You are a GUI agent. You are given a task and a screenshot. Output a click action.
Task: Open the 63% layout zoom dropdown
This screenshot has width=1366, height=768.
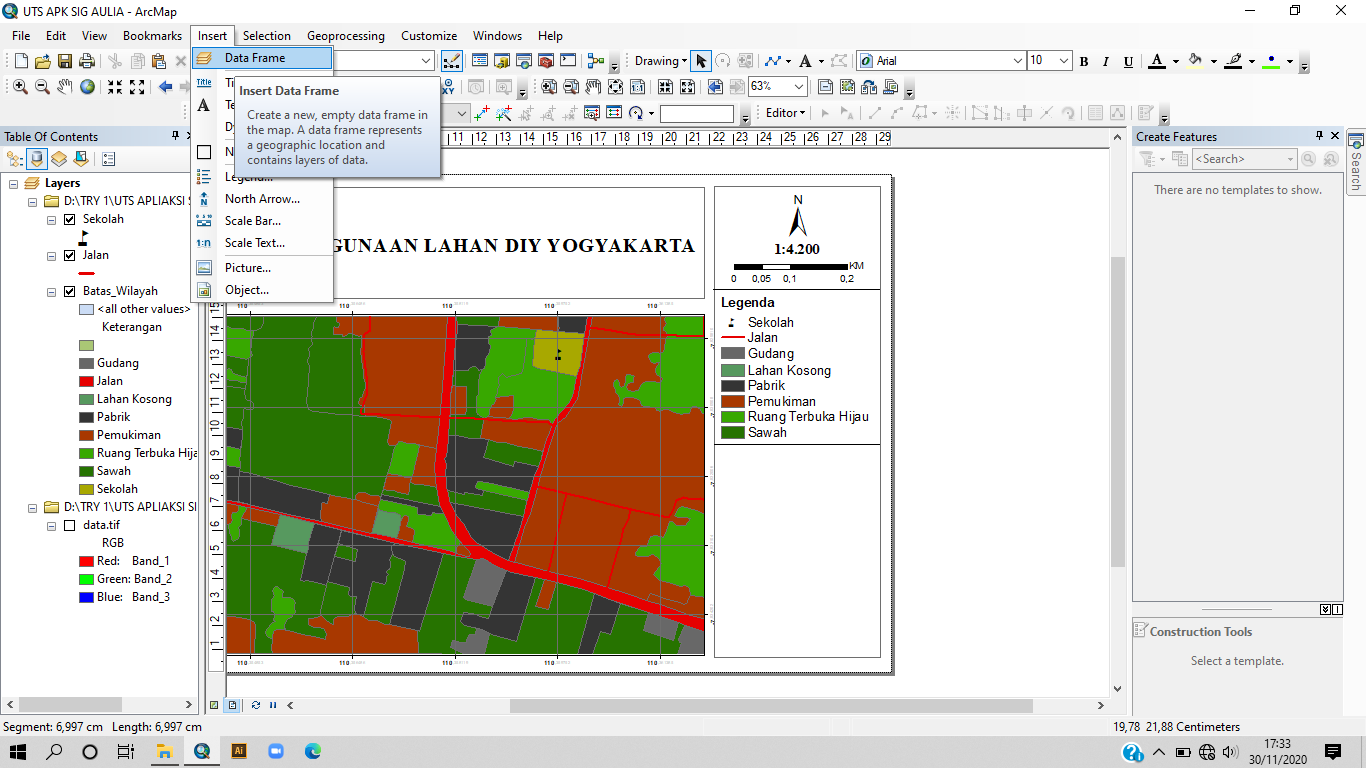(799, 87)
